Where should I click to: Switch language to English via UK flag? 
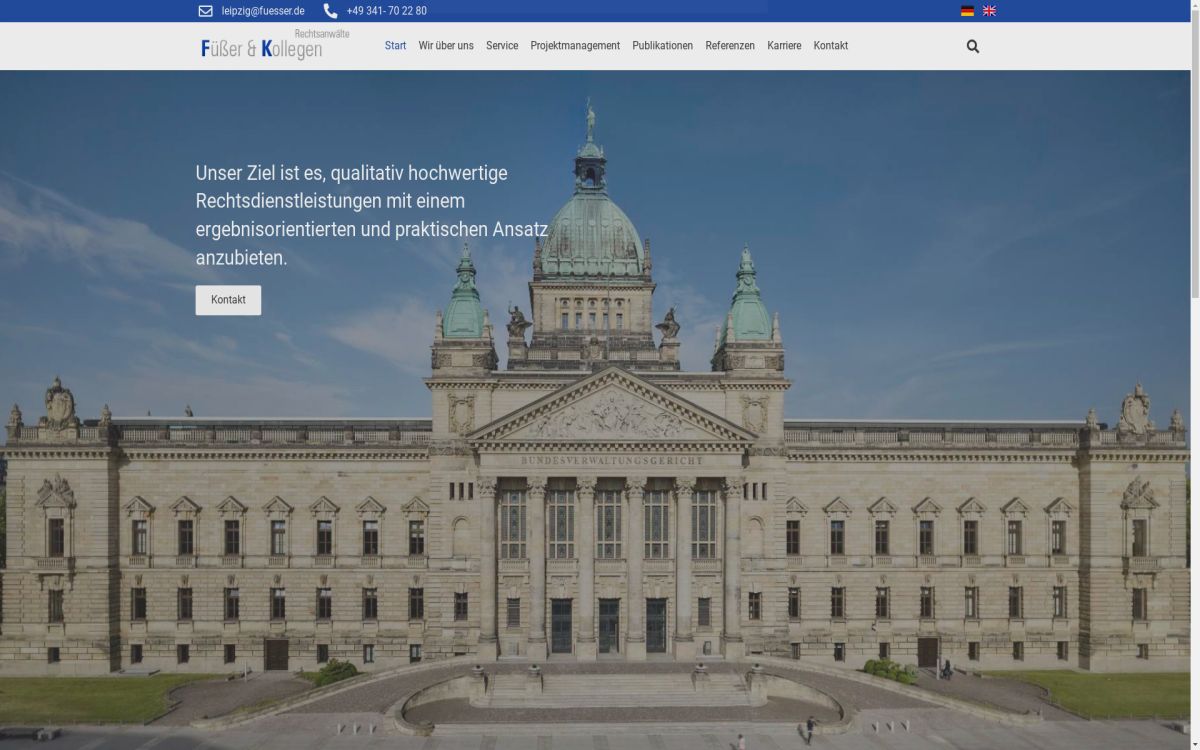[x=989, y=11]
